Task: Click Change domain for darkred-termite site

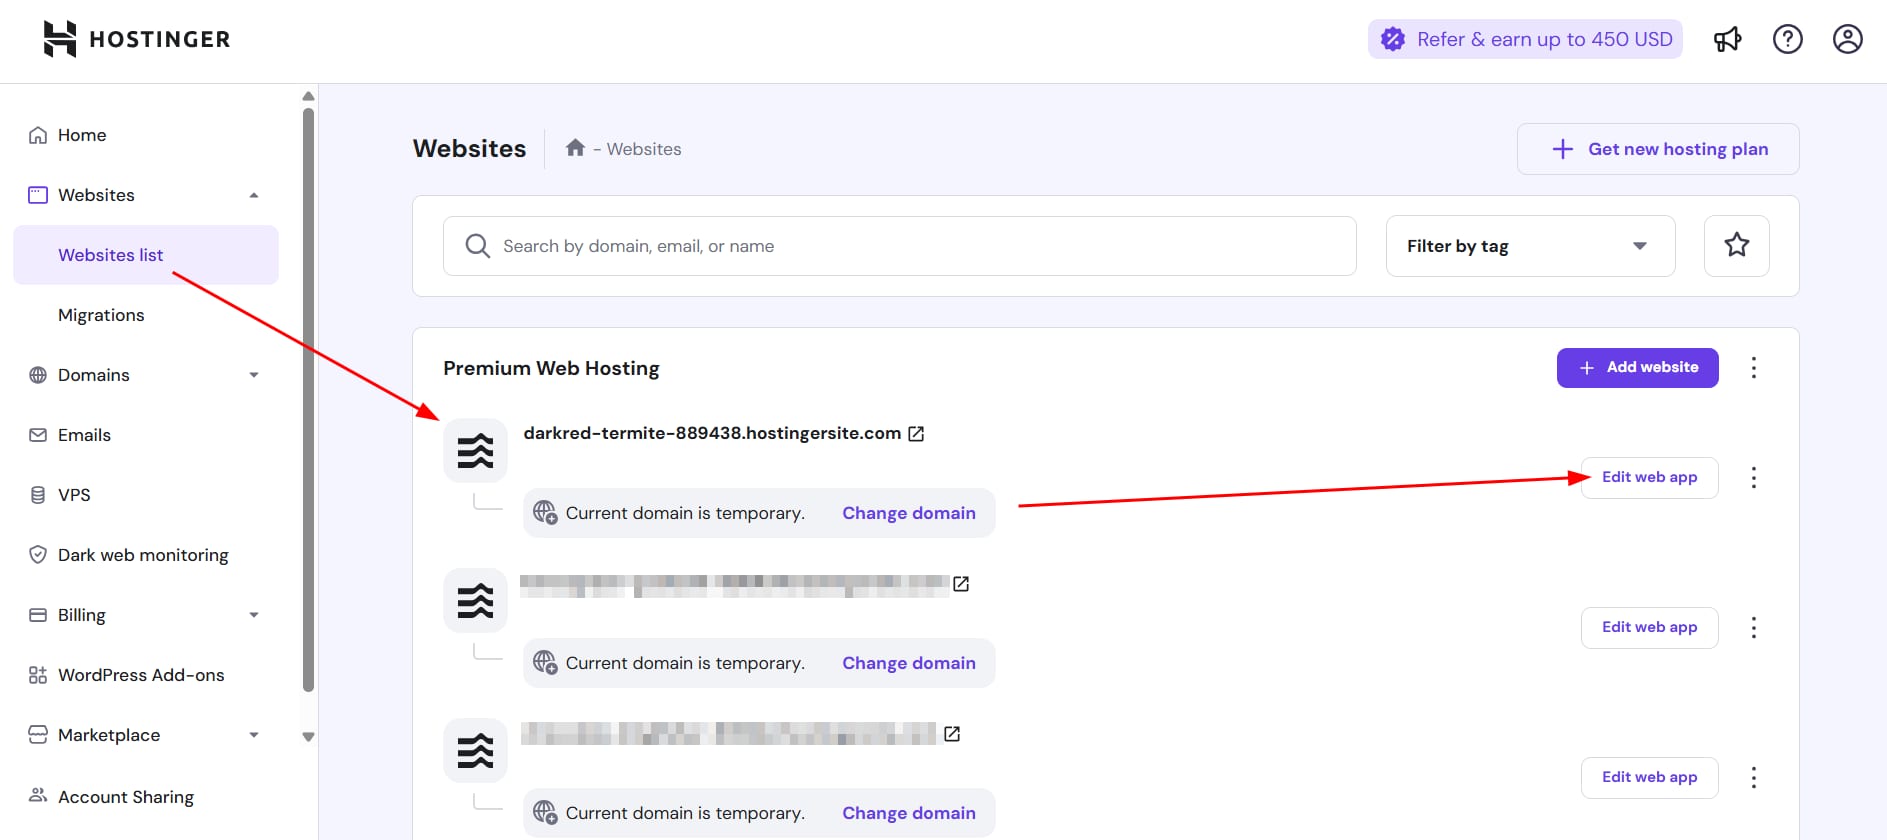Action: click(x=908, y=513)
